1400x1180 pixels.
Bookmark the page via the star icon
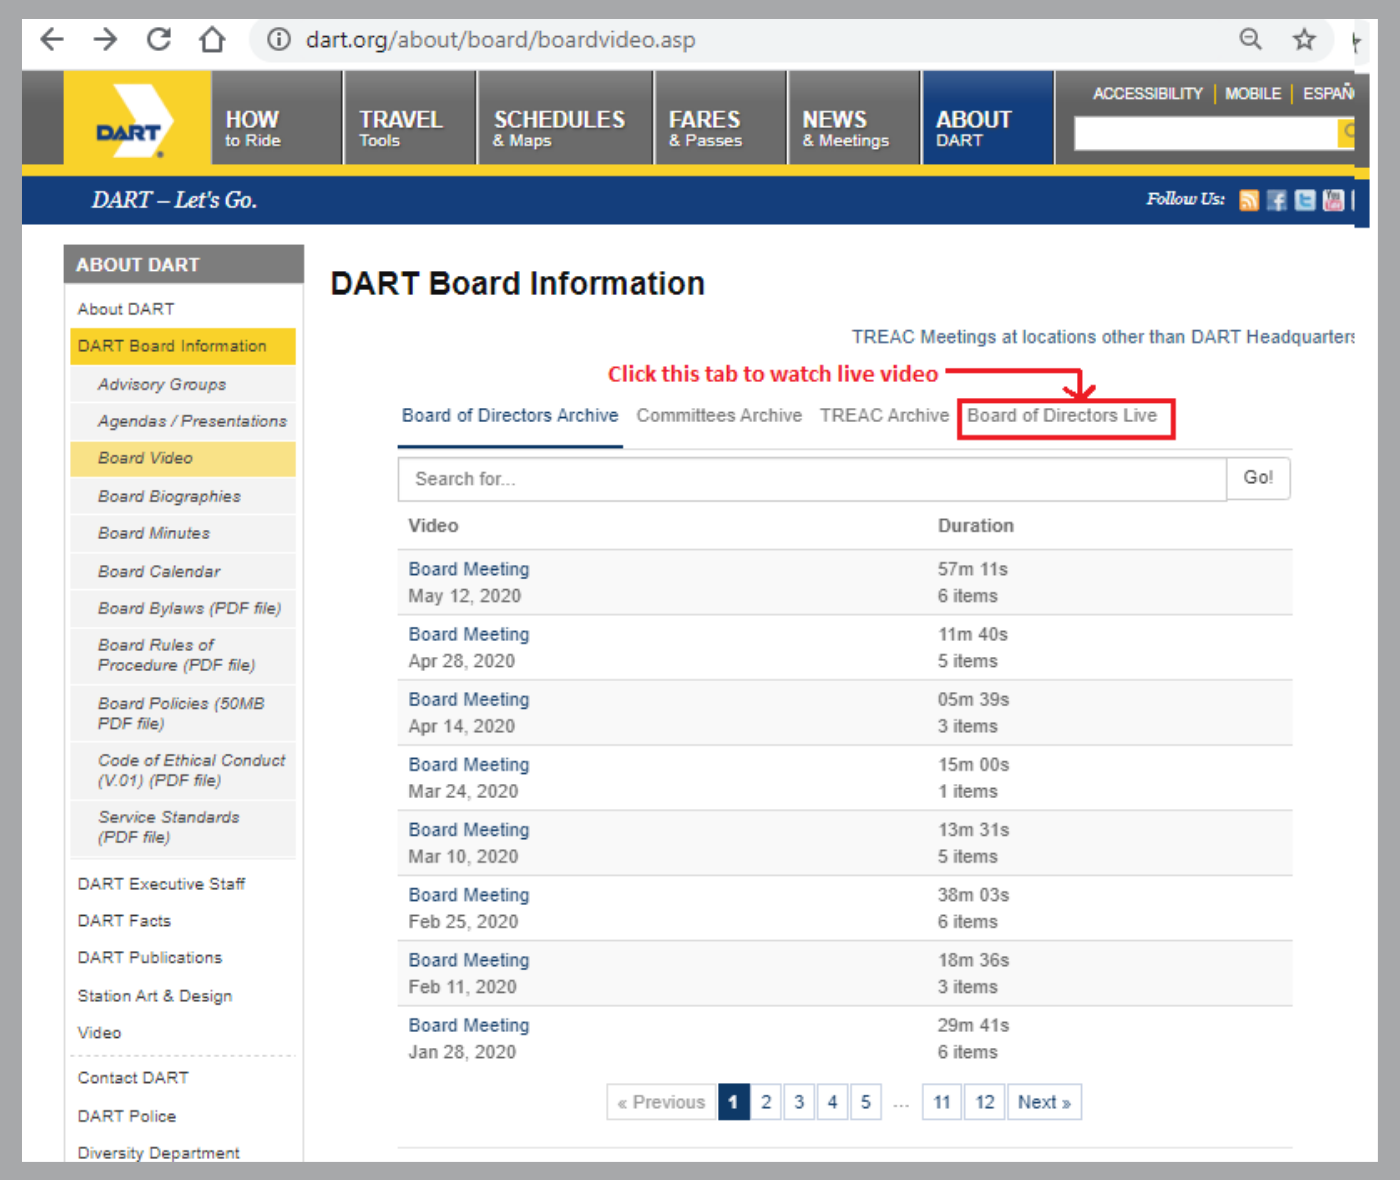point(1302,41)
